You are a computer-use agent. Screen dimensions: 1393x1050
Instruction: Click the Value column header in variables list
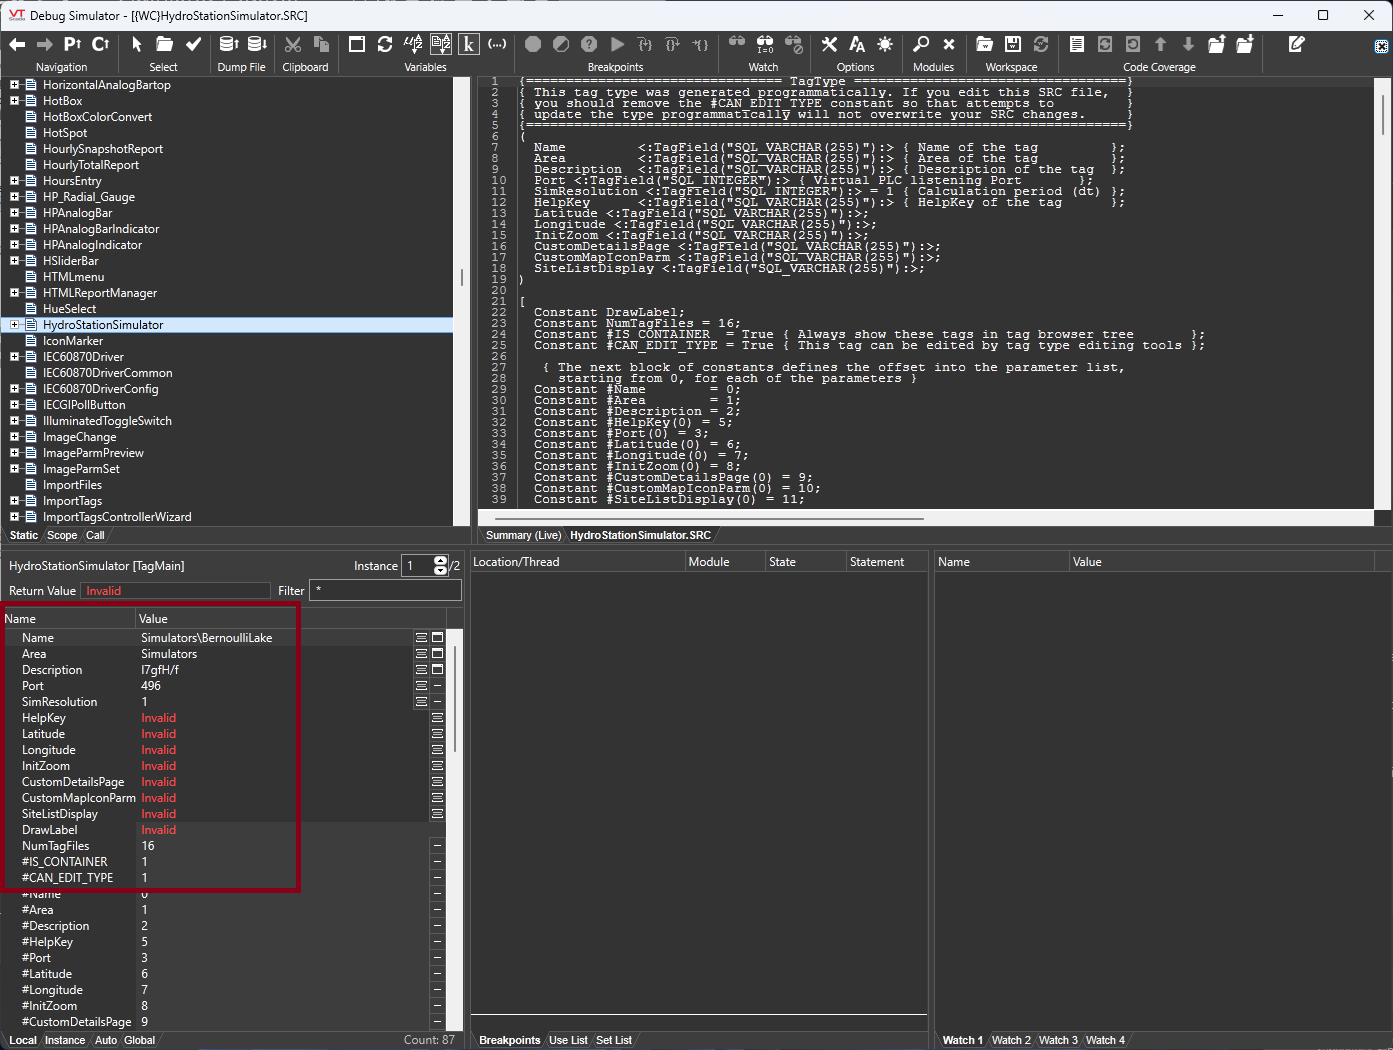(x=153, y=619)
